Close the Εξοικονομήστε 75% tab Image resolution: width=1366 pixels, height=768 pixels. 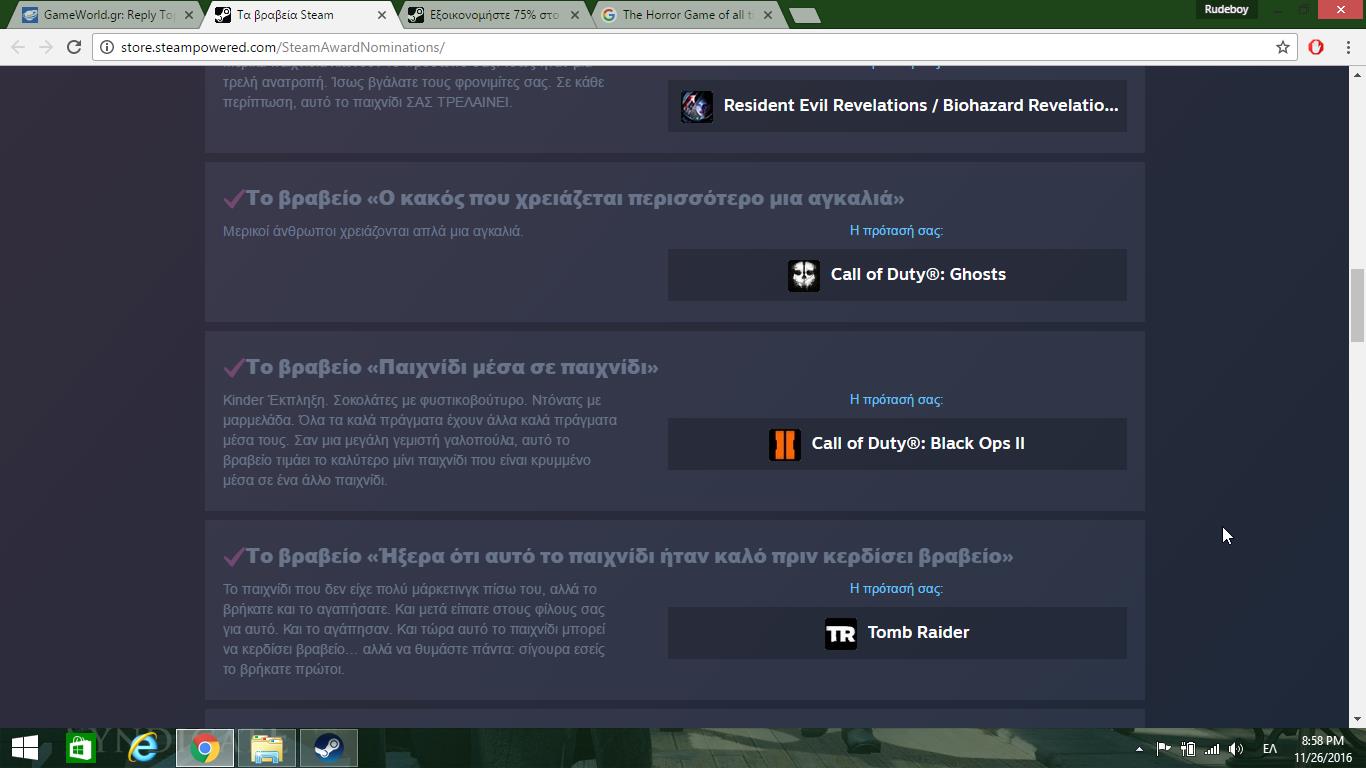tap(575, 15)
